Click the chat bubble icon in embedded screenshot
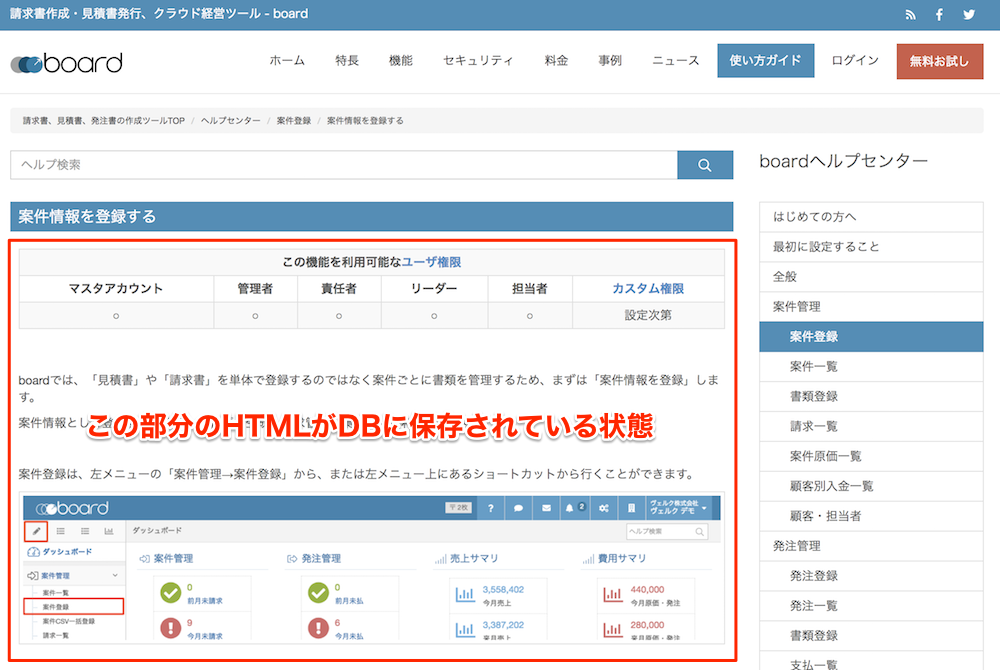Image resolution: width=1000 pixels, height=670 pixels. pos(518,508)
